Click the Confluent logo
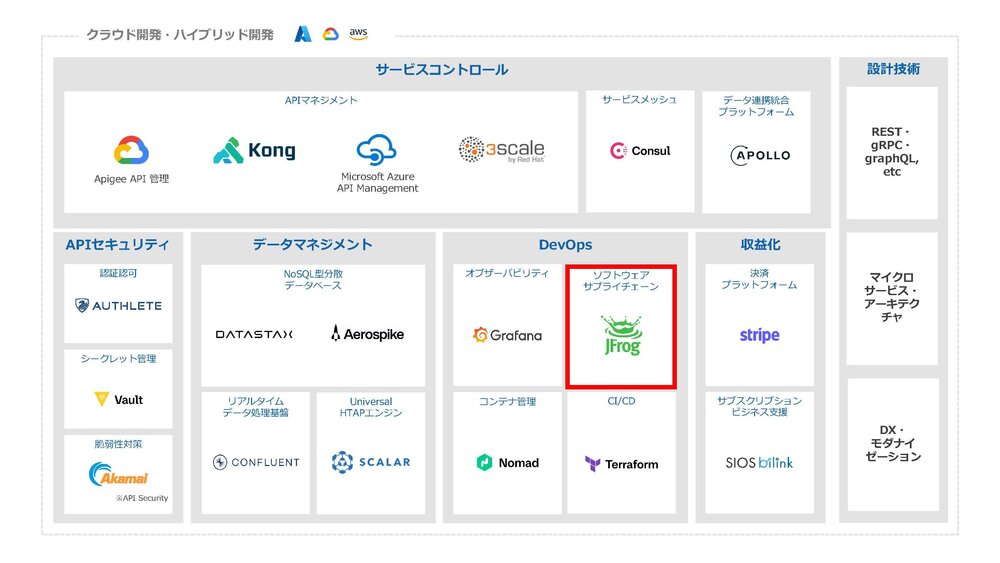Viewport: 1000px width, 563px height. pos(256,462)
